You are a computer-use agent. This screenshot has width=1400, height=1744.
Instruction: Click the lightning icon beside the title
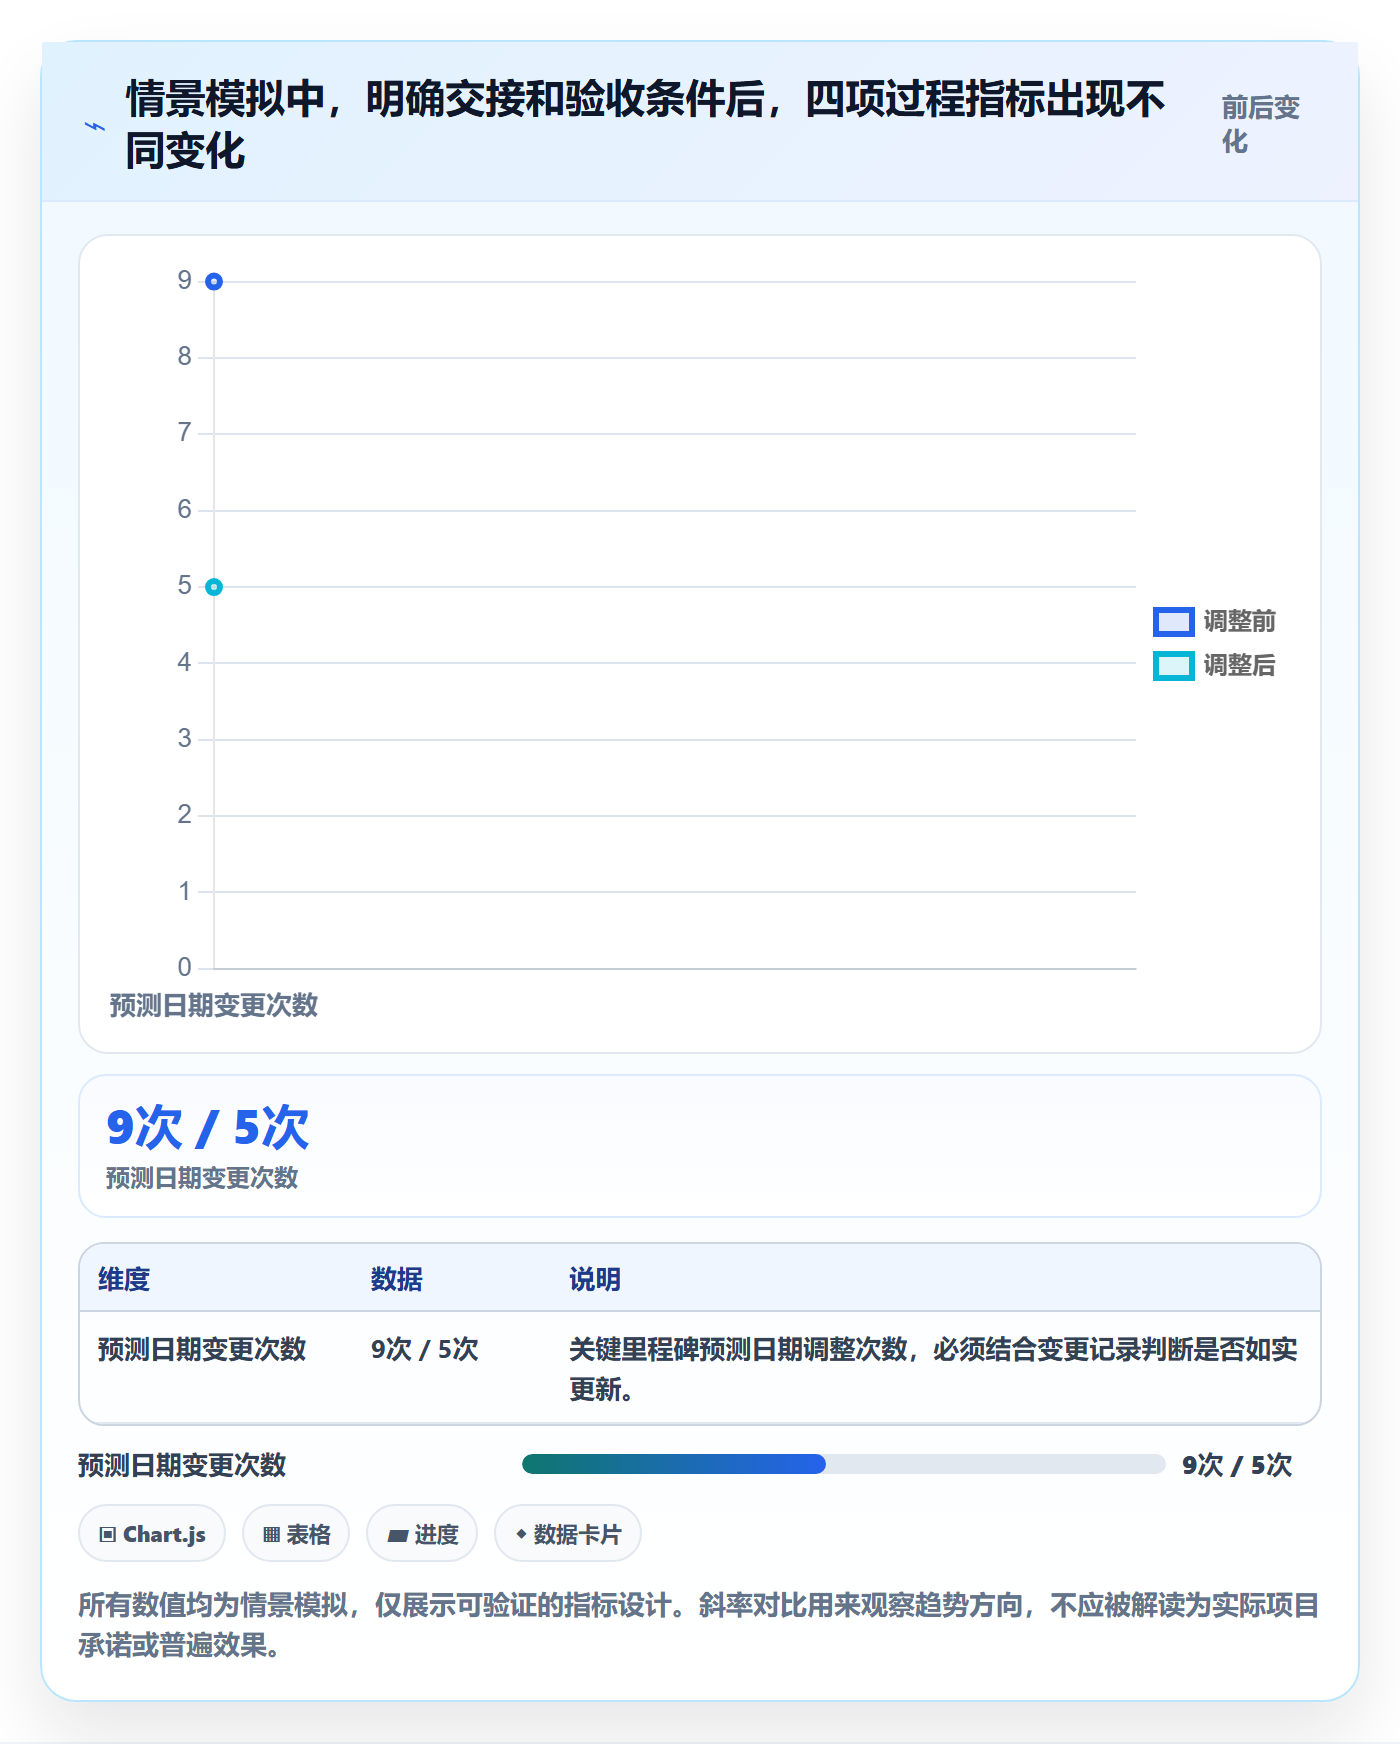(95, 126)
